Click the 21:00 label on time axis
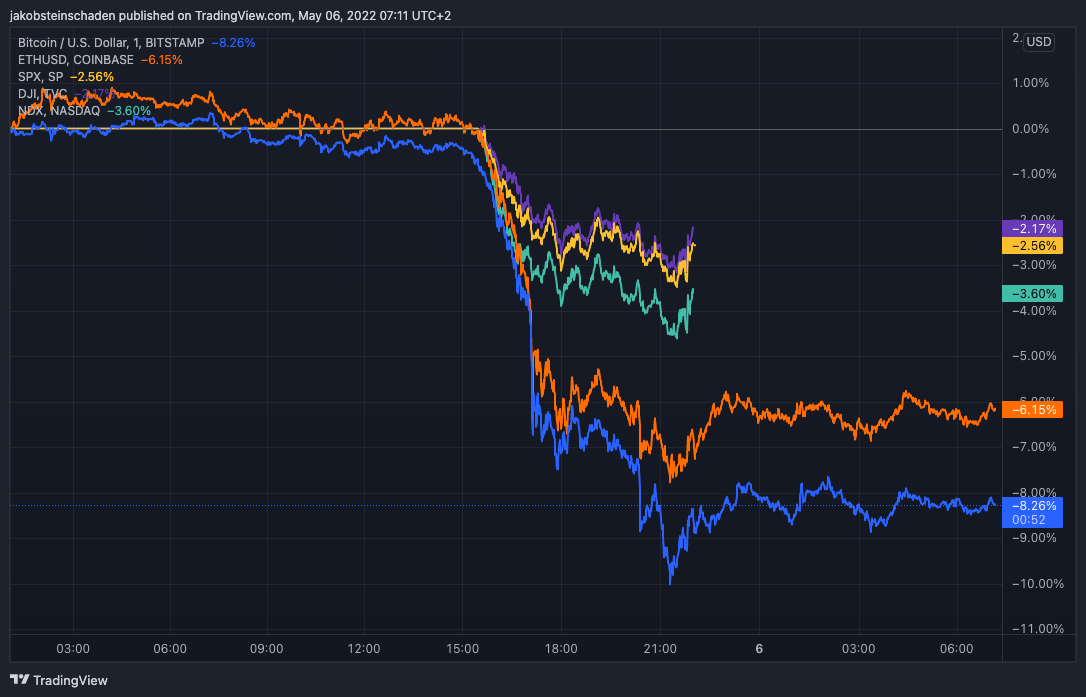 659,648
